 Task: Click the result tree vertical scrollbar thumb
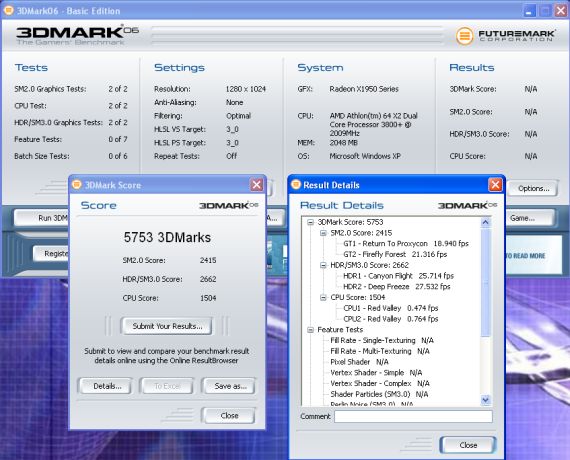click(x=486, y=282)
